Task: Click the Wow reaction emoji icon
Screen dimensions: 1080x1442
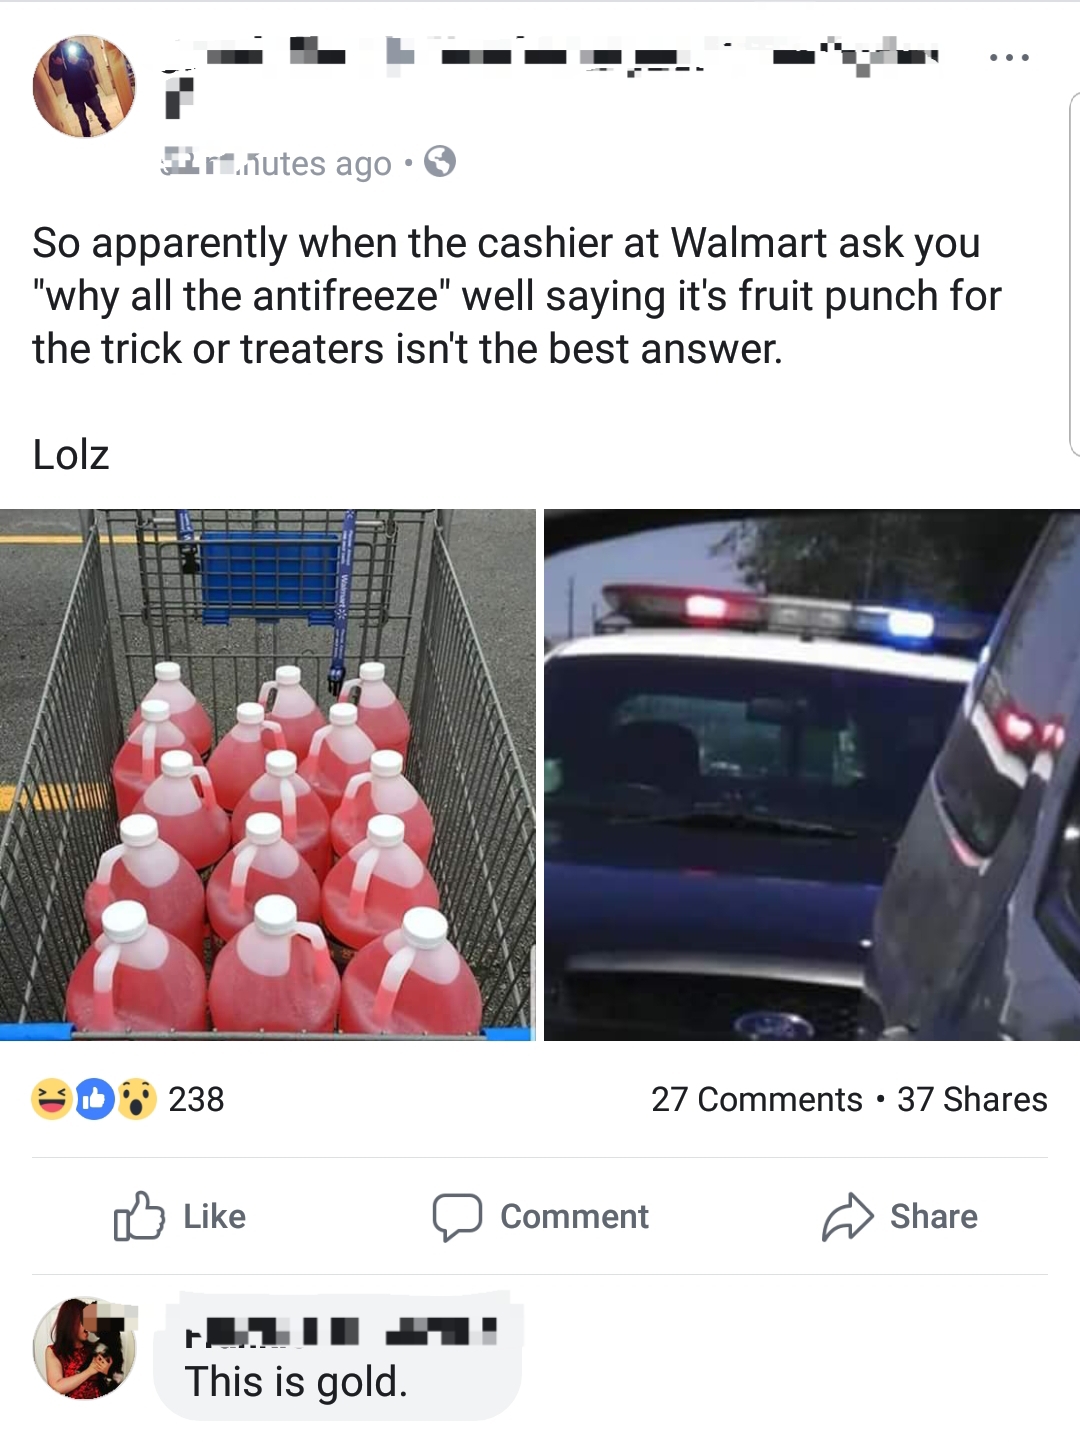Action: click(x=137, y=1099)
